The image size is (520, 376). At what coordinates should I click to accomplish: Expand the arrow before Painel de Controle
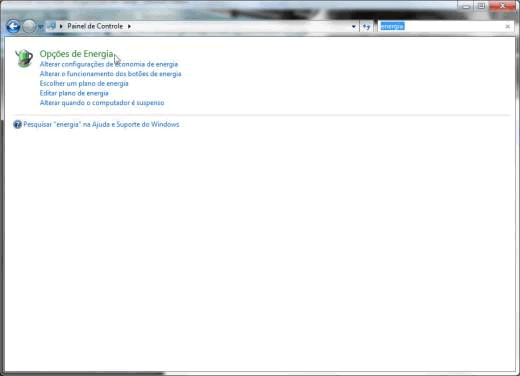click(61, 26)
